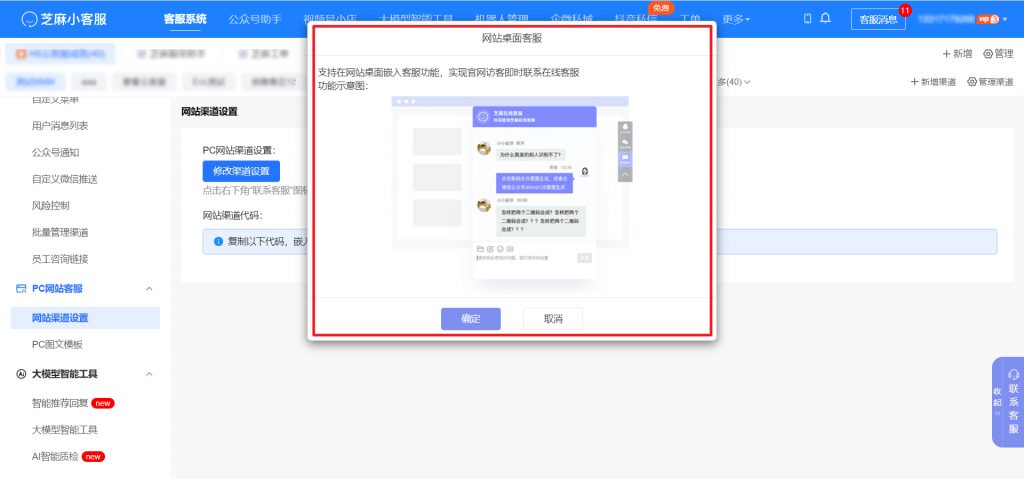Click the 大模型智能工具 section icon
The height and width of the screenshot is (479, 1024).
click(x=21, y=374)
